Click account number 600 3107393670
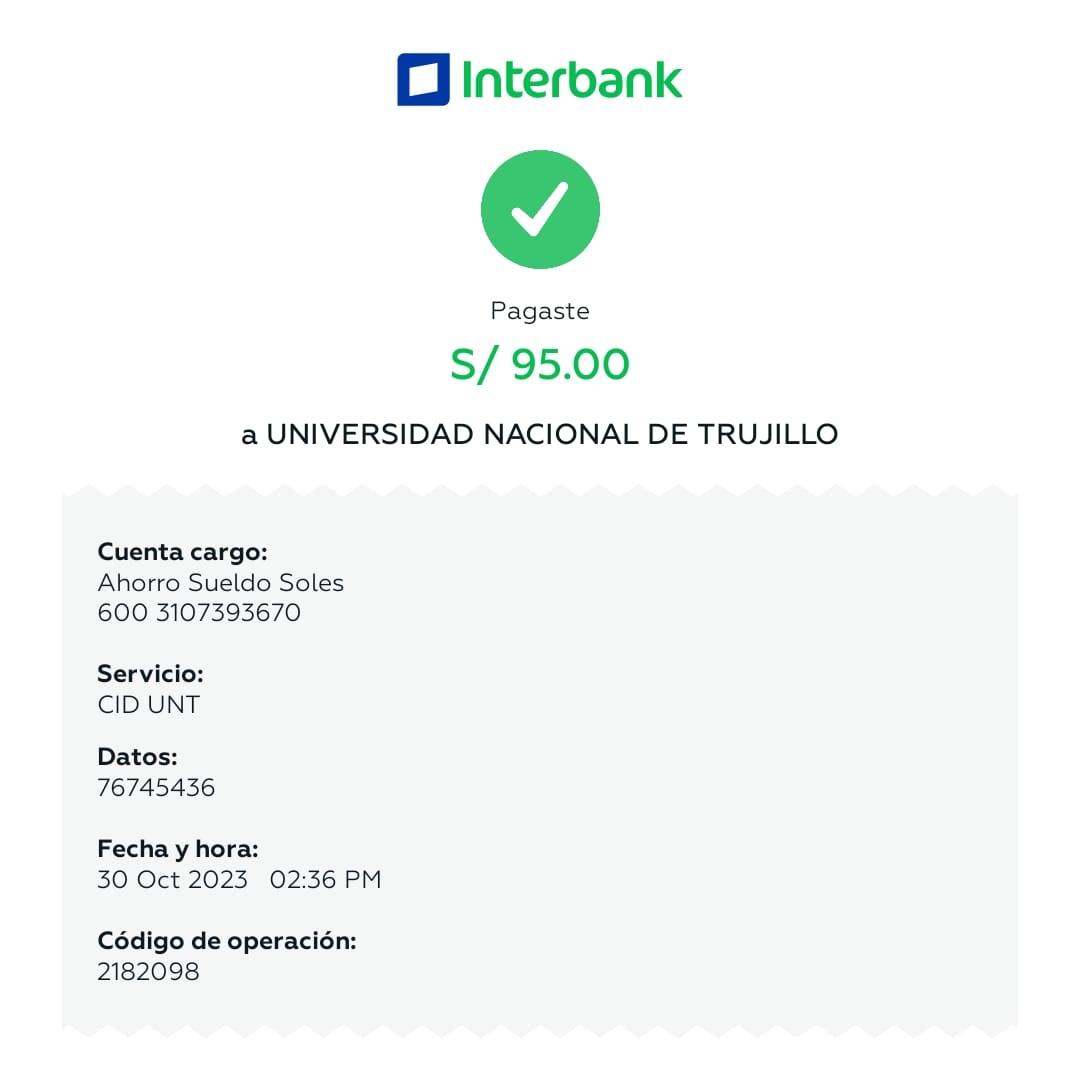This screenshot has width=1080, height=1070. click(x=199, y=612)
